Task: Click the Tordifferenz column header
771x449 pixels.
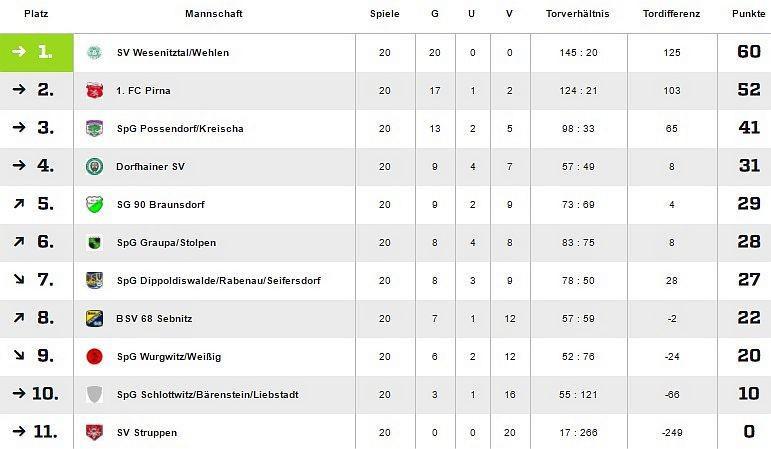Action: pyautogui.click(x=671, y=14)
